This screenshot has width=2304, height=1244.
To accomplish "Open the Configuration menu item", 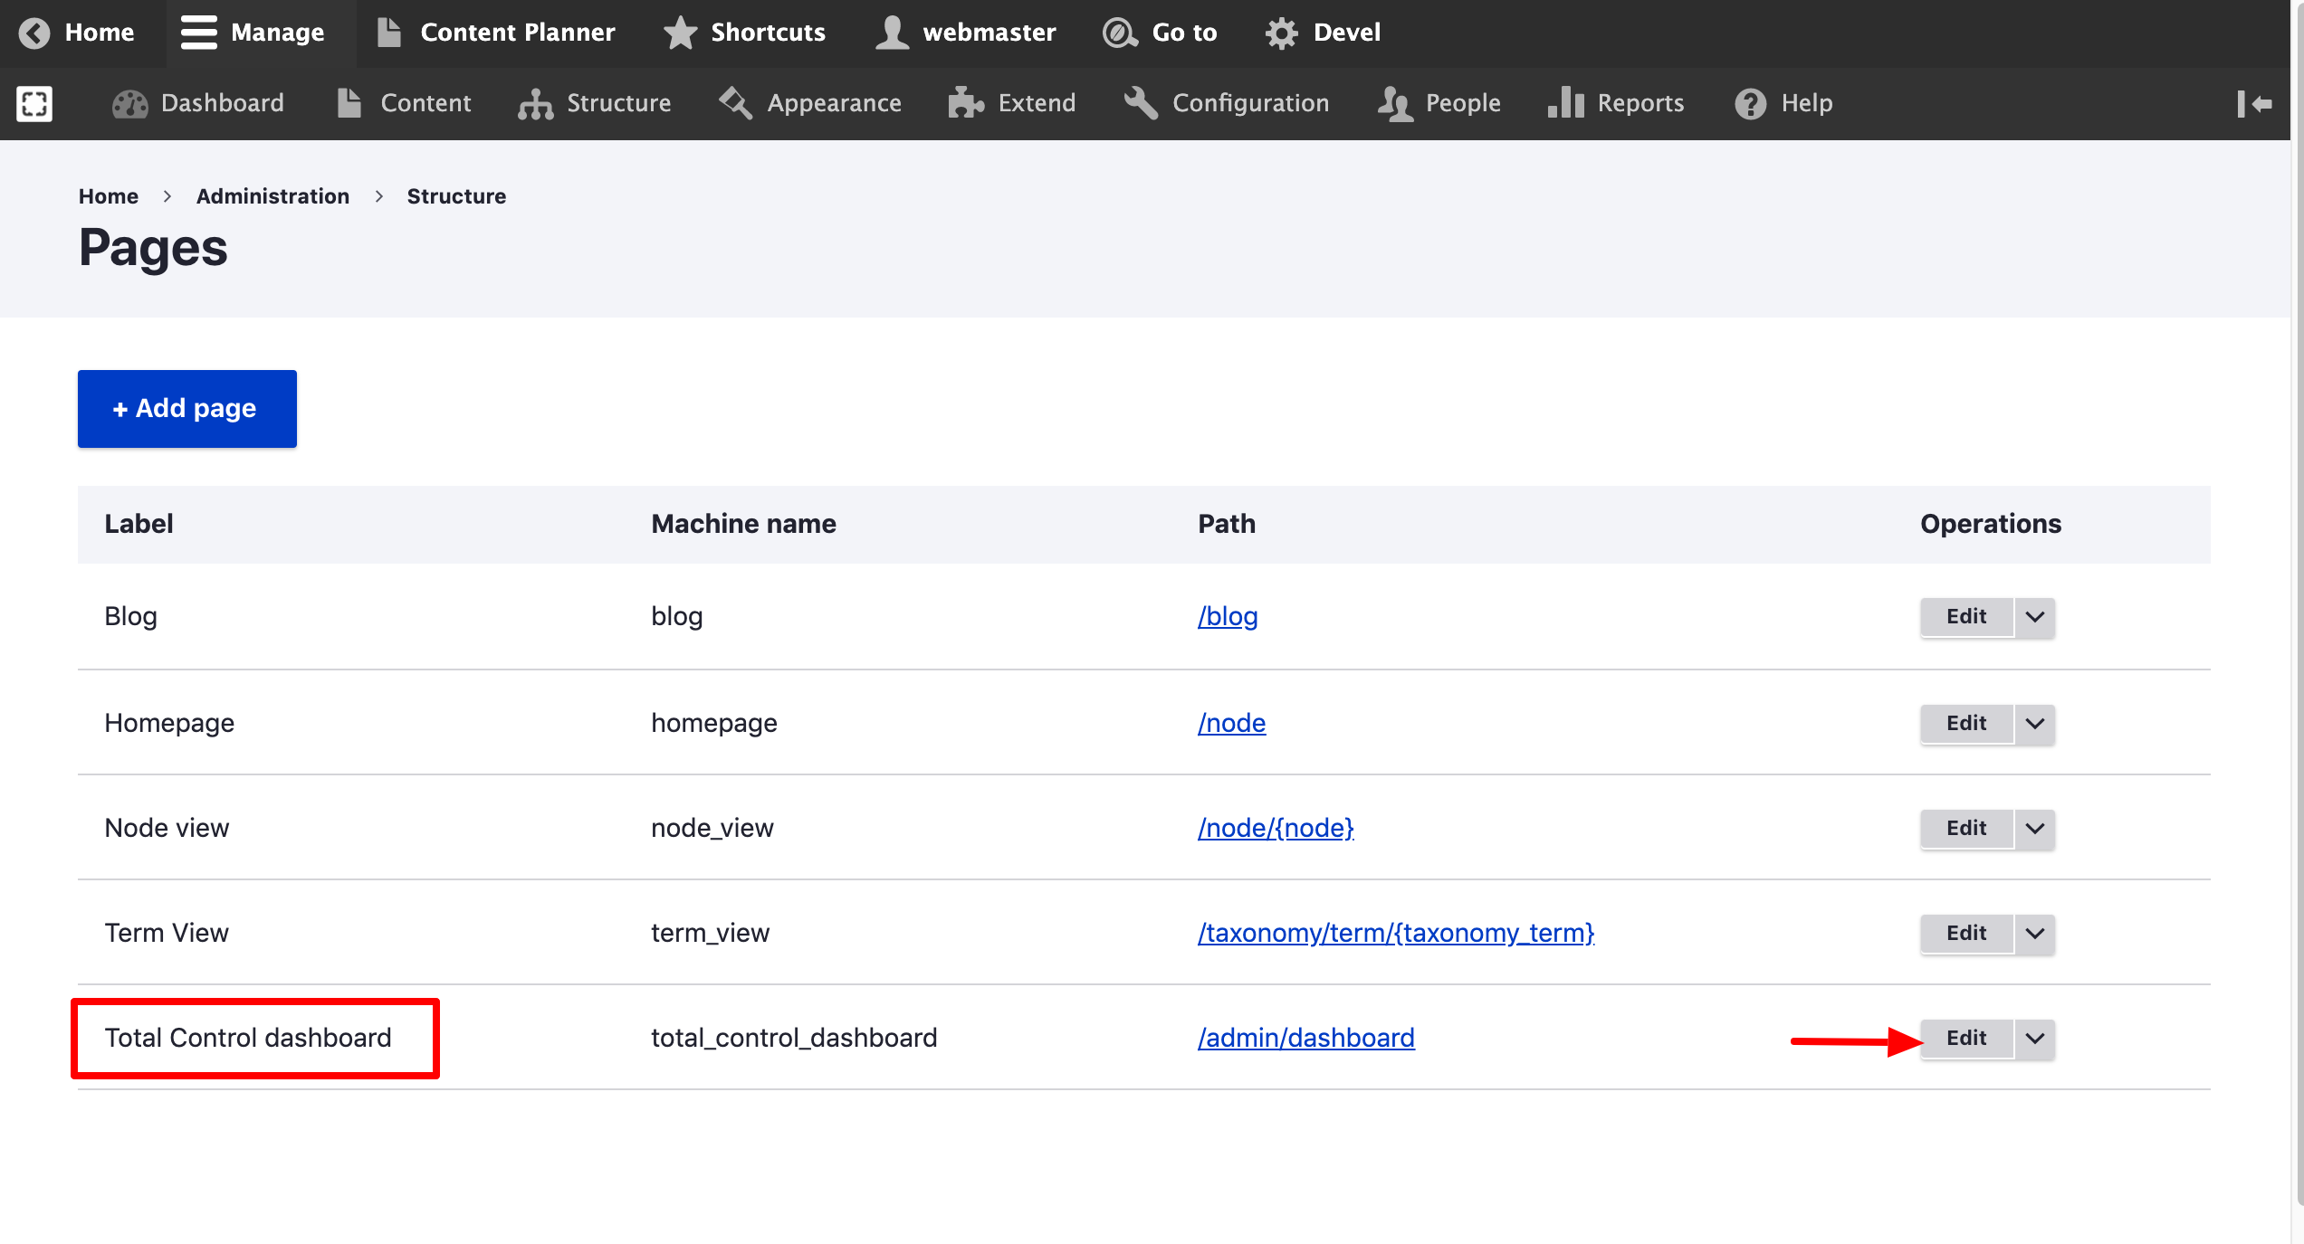I will (x=1226, y=103).
